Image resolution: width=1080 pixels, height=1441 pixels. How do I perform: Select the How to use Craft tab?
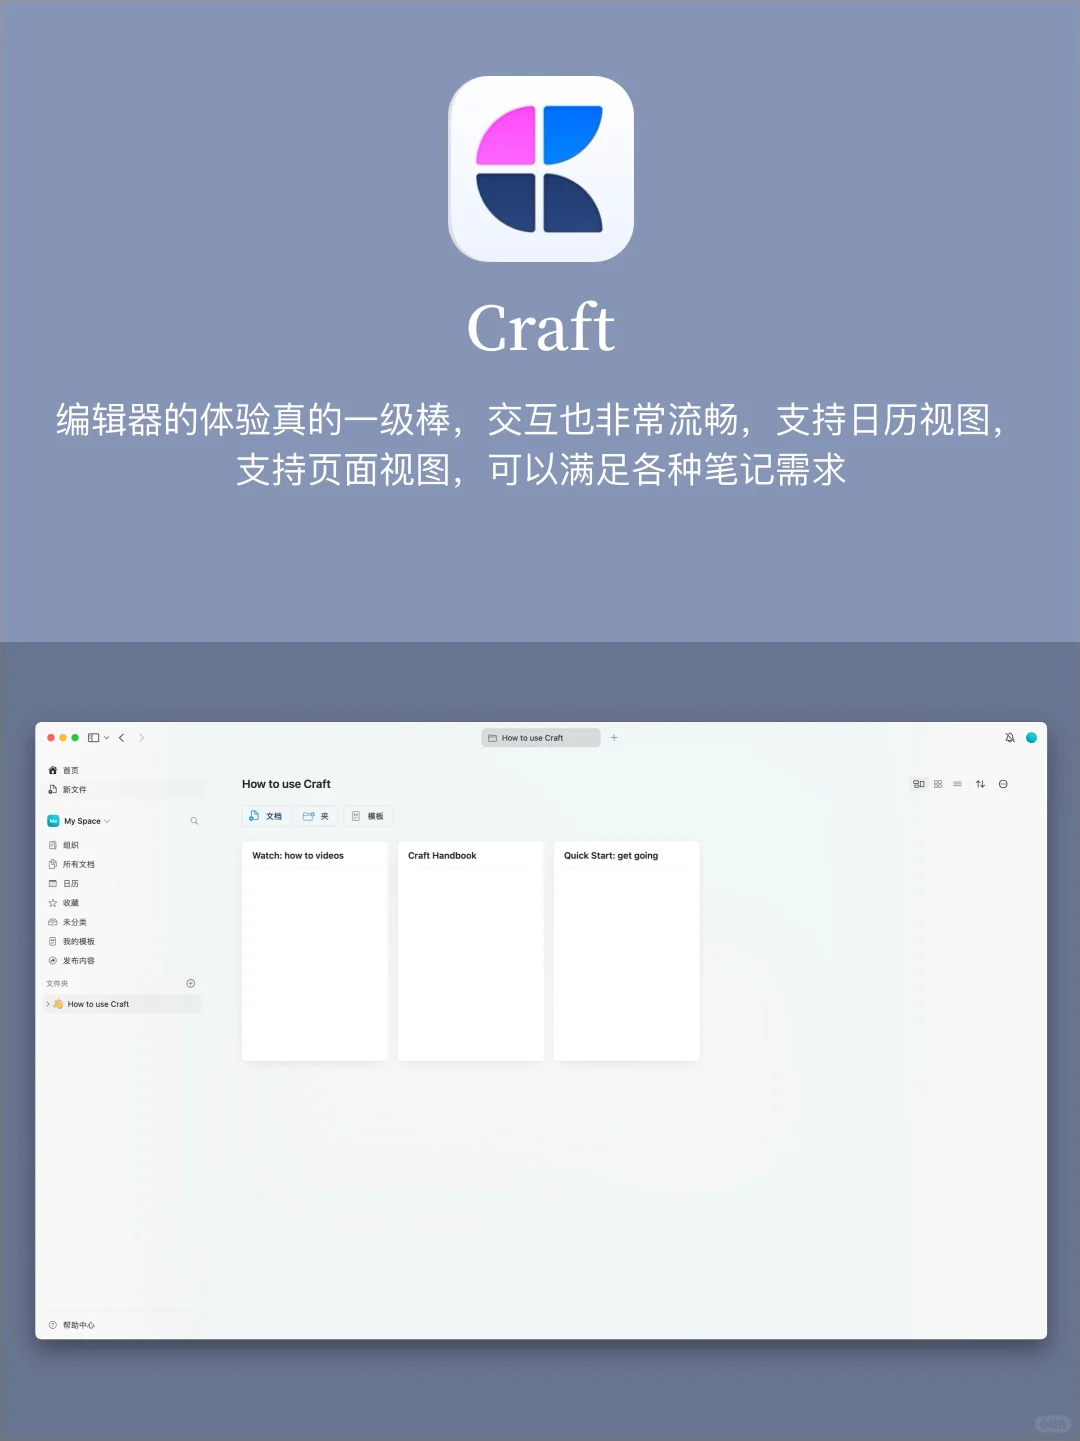click(541, 737)
